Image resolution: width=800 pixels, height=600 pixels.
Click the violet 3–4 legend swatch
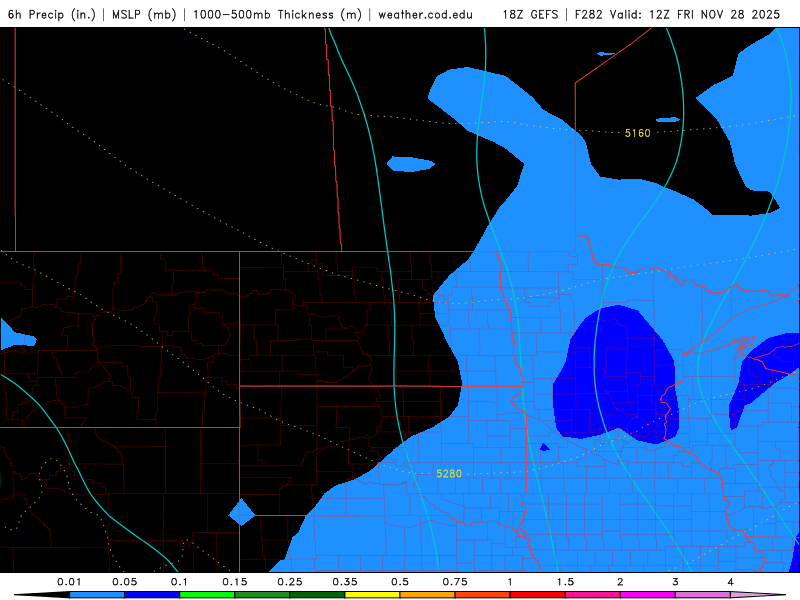703,595
